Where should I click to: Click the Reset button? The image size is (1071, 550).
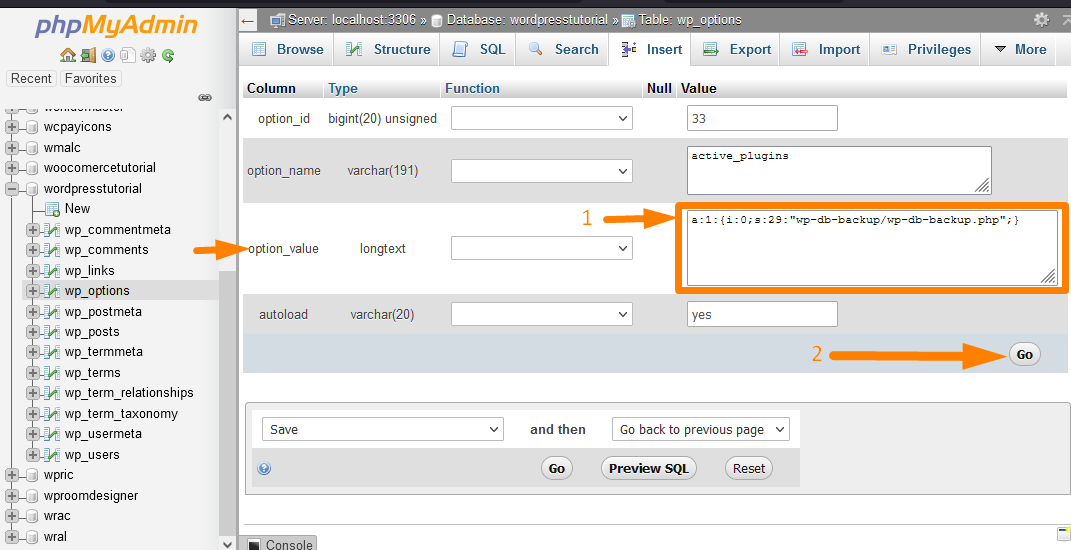[x=749, y=469]
